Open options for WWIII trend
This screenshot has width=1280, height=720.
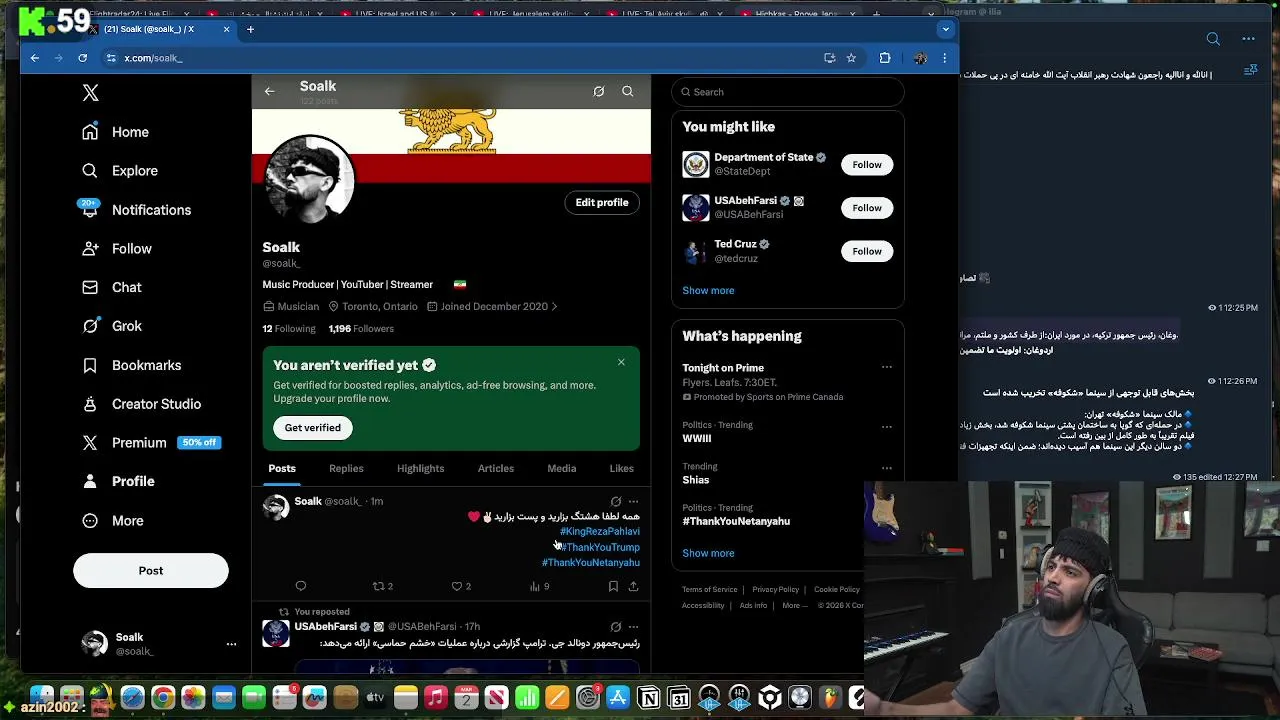886,427
